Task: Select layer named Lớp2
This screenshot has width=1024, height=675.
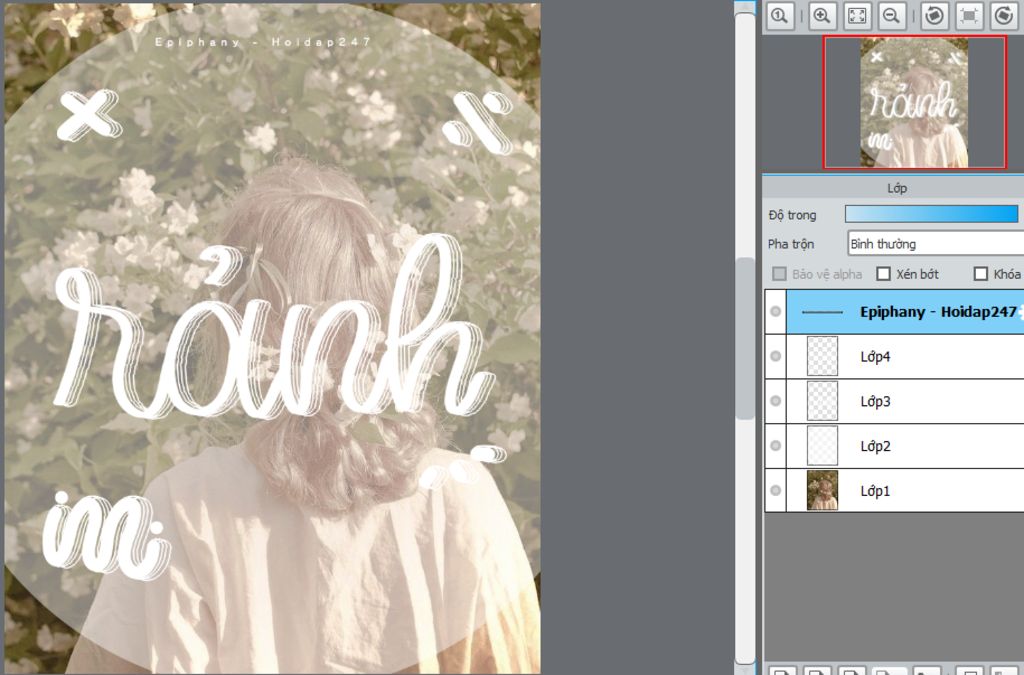Action: pyautogui.click(x=875, y=446)
